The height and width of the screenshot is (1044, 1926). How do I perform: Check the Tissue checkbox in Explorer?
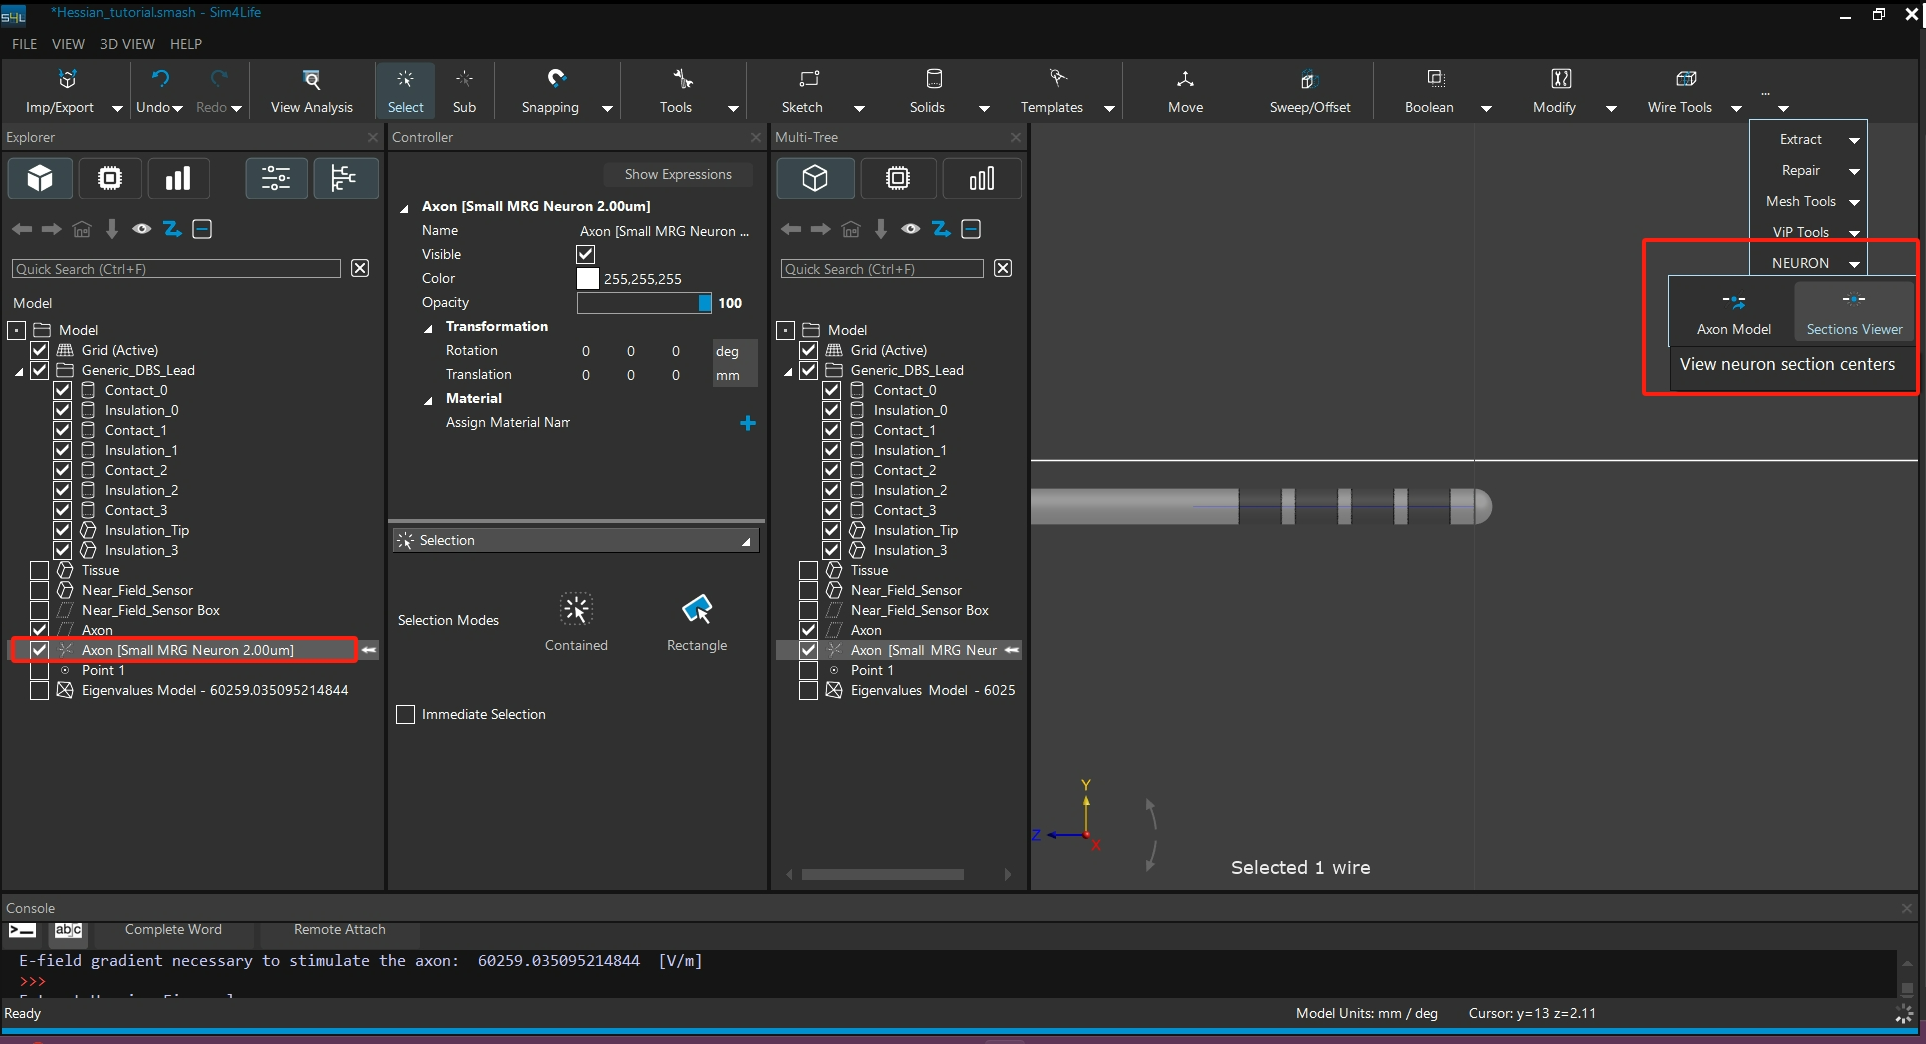coord(40,570)
